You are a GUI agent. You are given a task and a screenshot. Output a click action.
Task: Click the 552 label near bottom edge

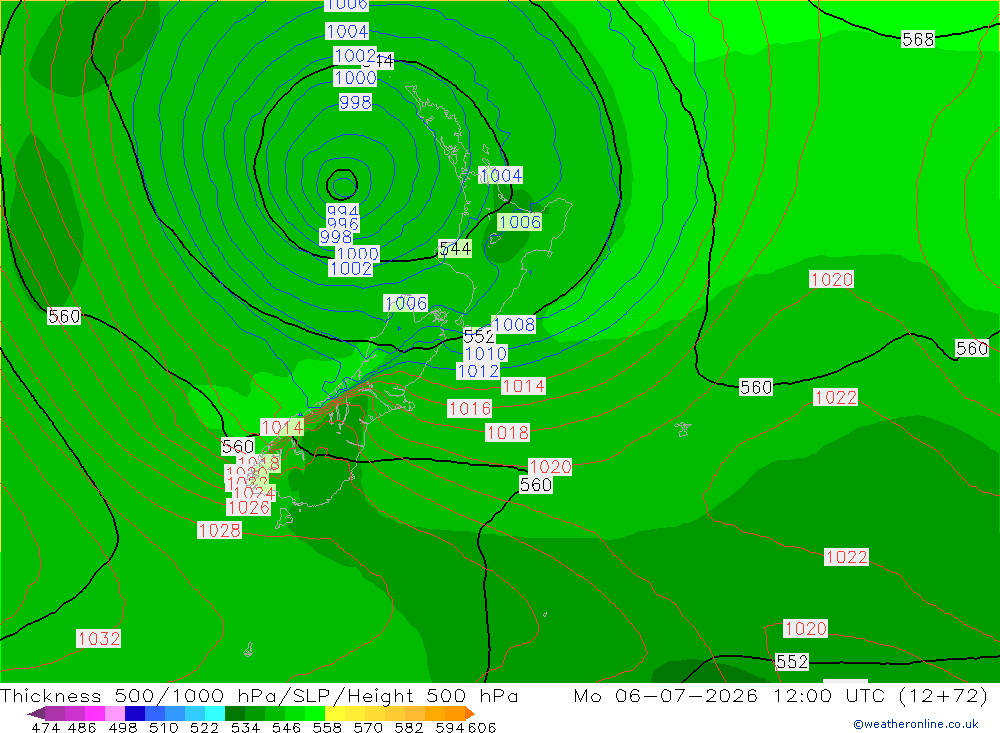[x=792, y=662]
